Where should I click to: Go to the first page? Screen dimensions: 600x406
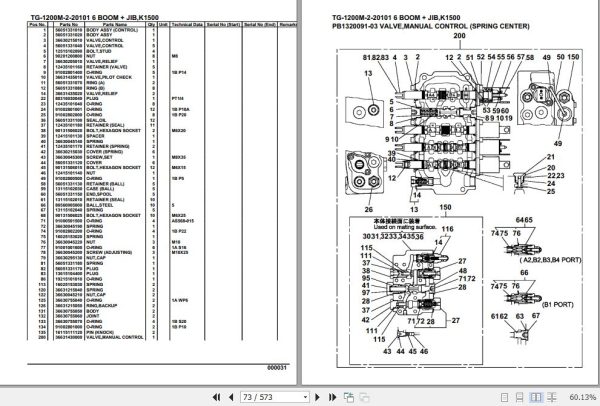(x=216, y=397)
